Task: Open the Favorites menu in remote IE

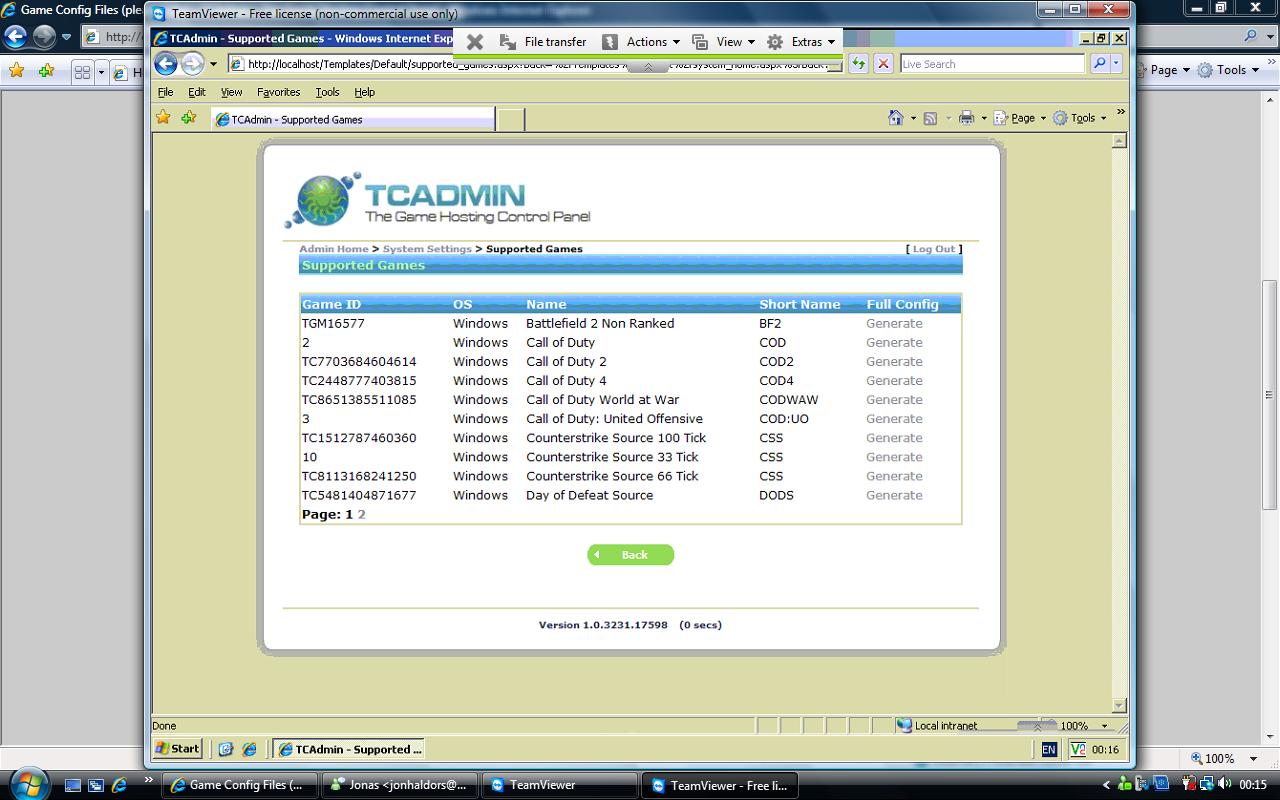Action: pos(278,92)
